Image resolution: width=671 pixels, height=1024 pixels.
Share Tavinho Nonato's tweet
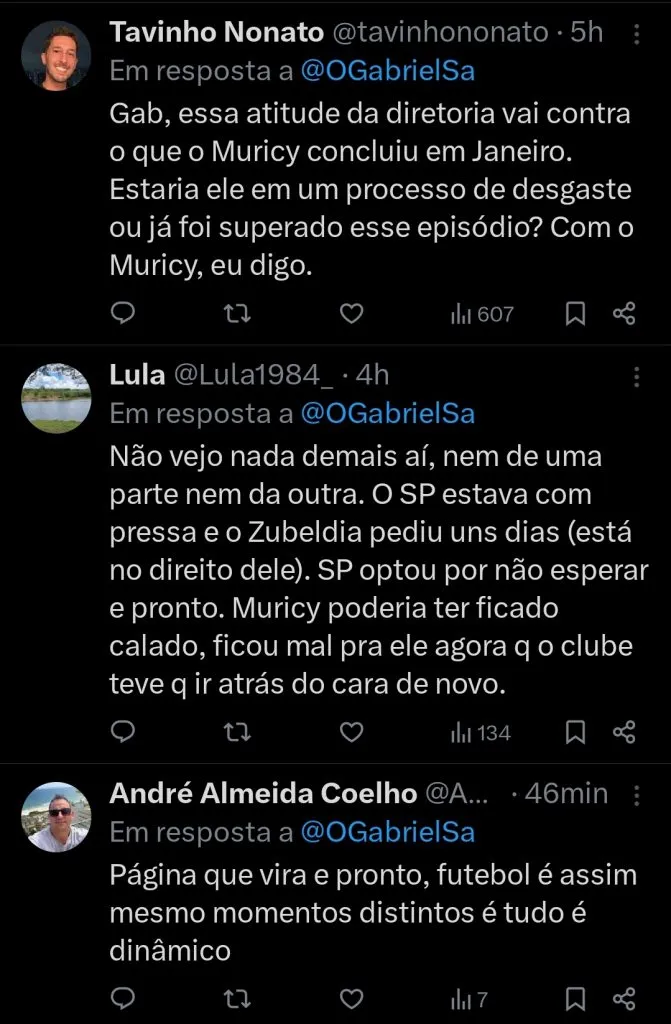[x=624, y=314]
